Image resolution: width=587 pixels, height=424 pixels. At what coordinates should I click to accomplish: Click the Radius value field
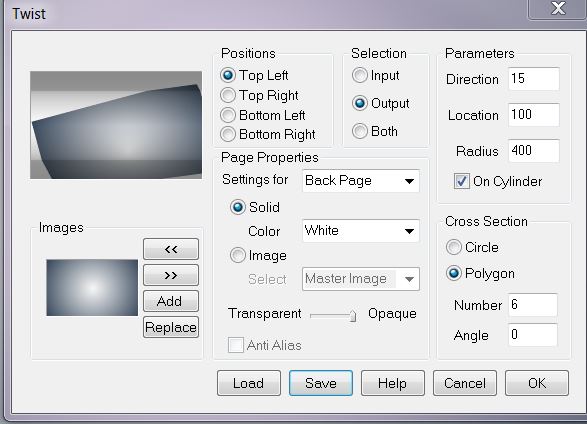coord(533,151)
